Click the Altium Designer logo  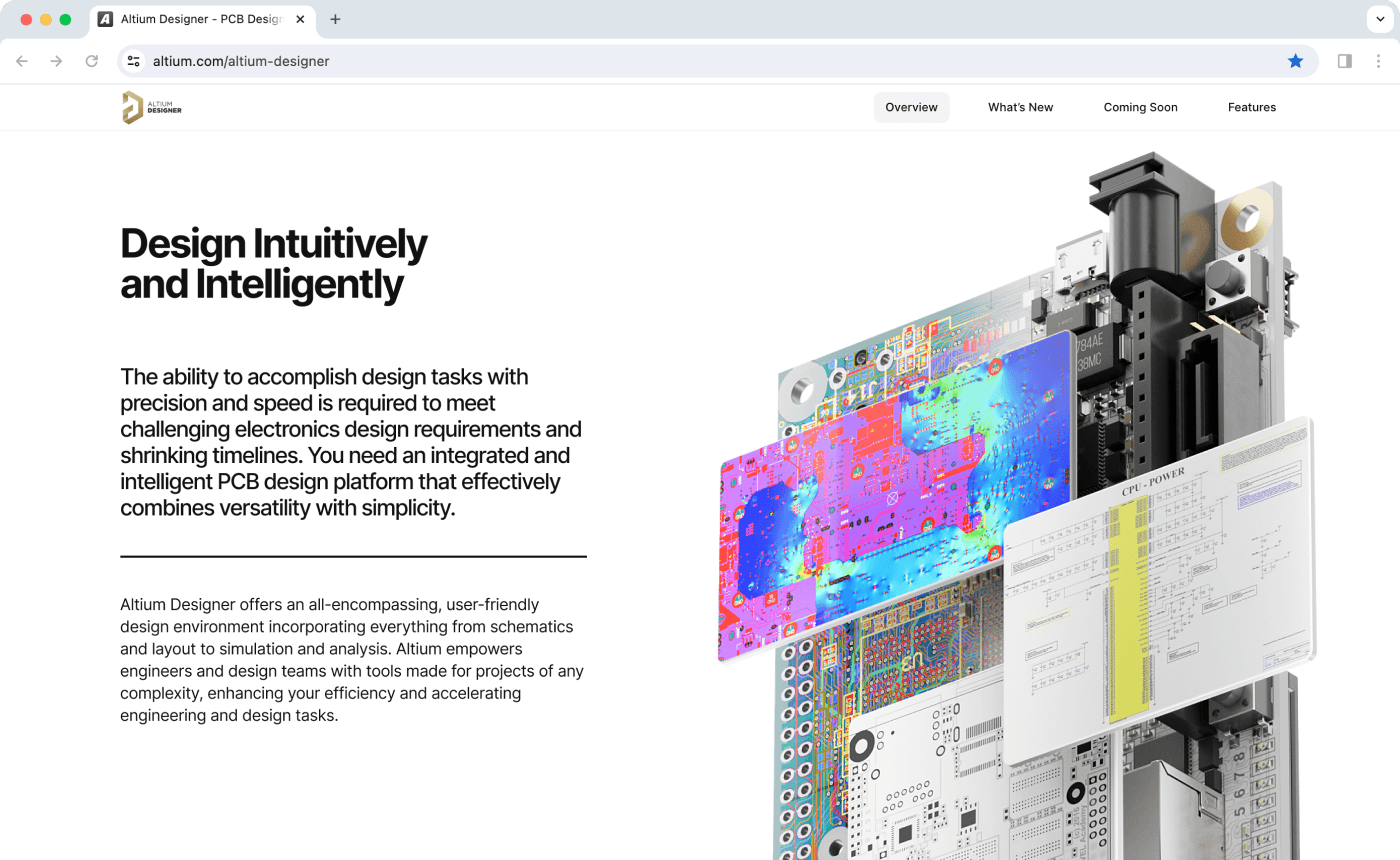point(152,107)
